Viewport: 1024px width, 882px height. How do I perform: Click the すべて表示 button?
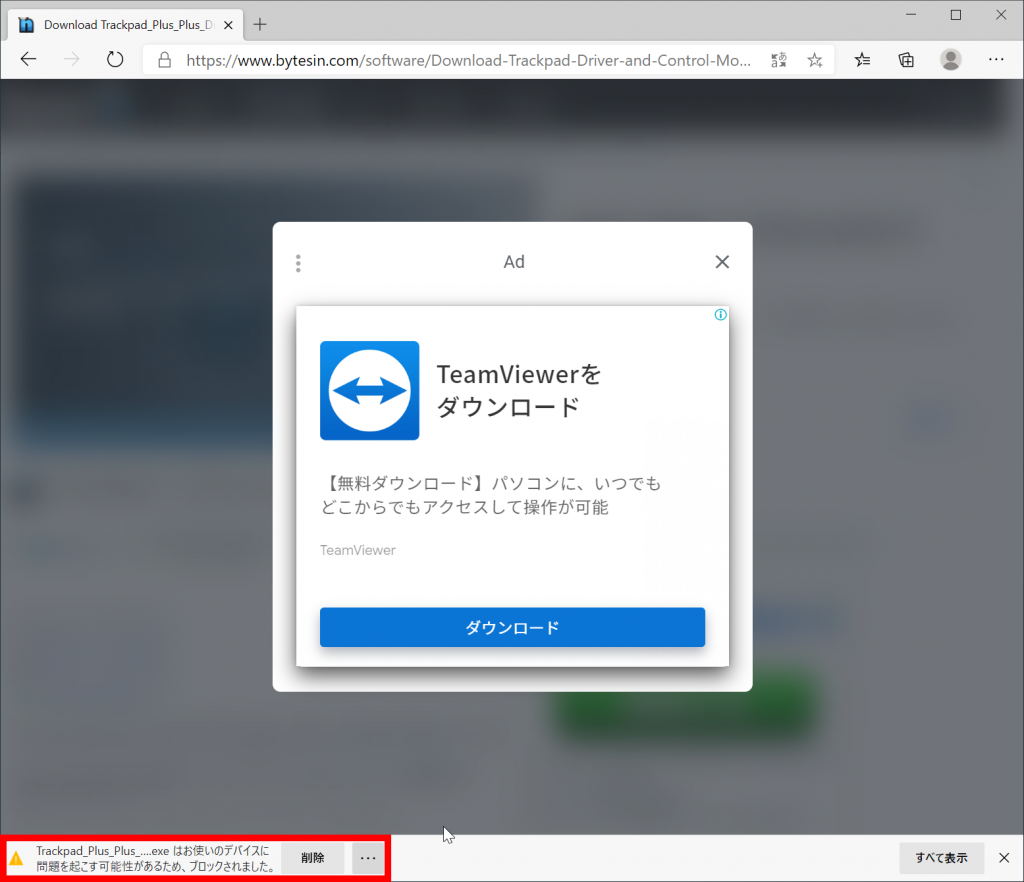(941, 858)
